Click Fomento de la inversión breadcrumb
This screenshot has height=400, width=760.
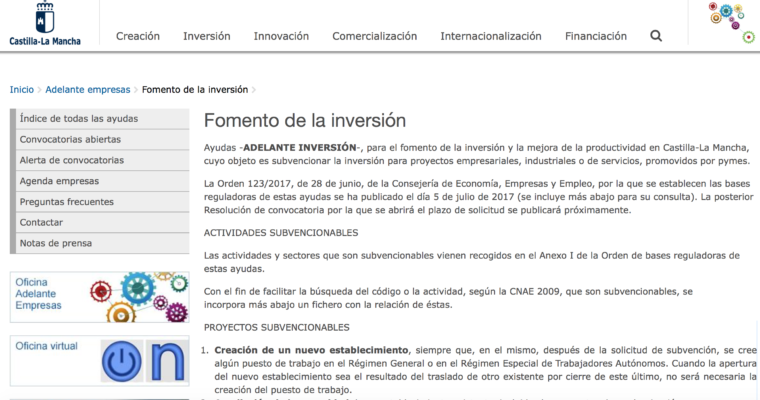coord(195,90)
